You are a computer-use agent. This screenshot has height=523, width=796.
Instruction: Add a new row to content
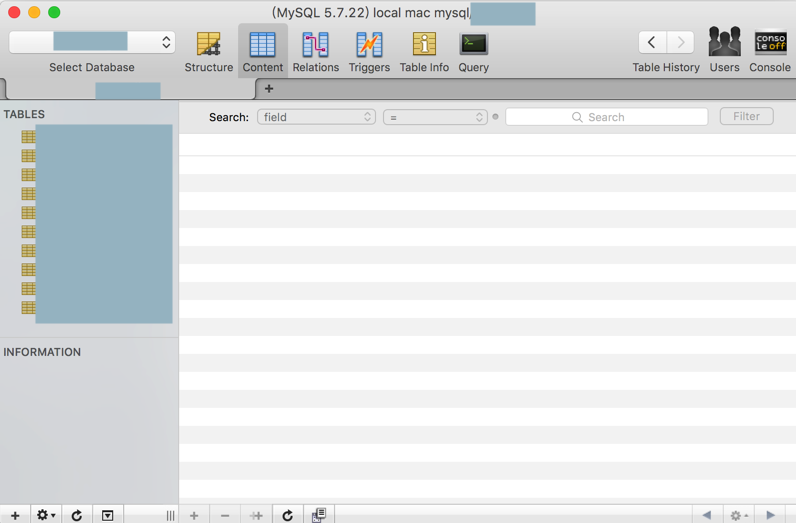194,515
